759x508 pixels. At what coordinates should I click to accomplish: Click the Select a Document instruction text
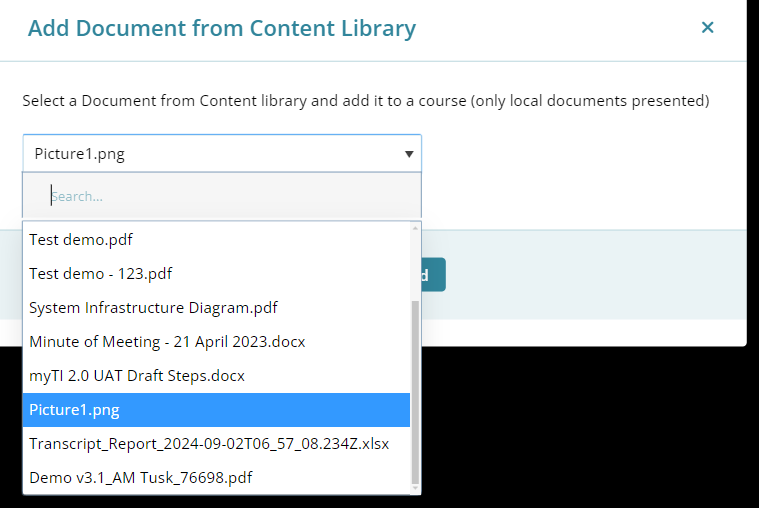click(365, 101)
